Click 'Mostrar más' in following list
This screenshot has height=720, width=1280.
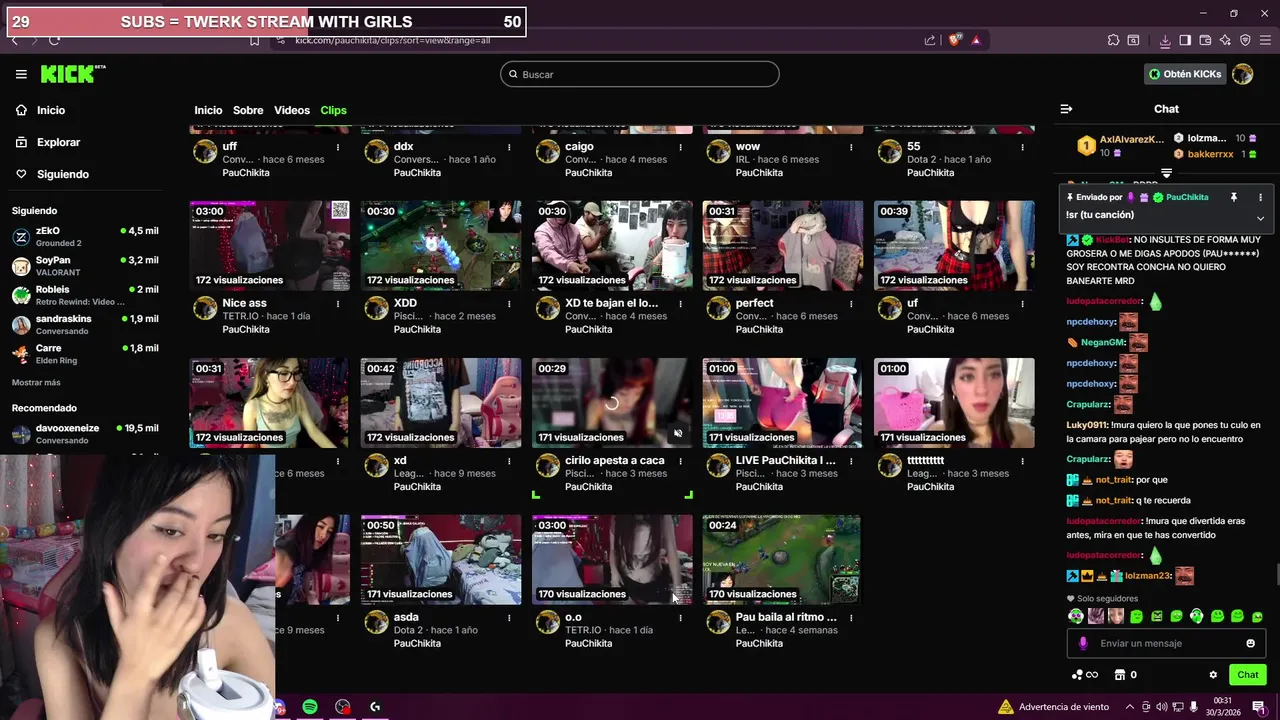(36, 382)
